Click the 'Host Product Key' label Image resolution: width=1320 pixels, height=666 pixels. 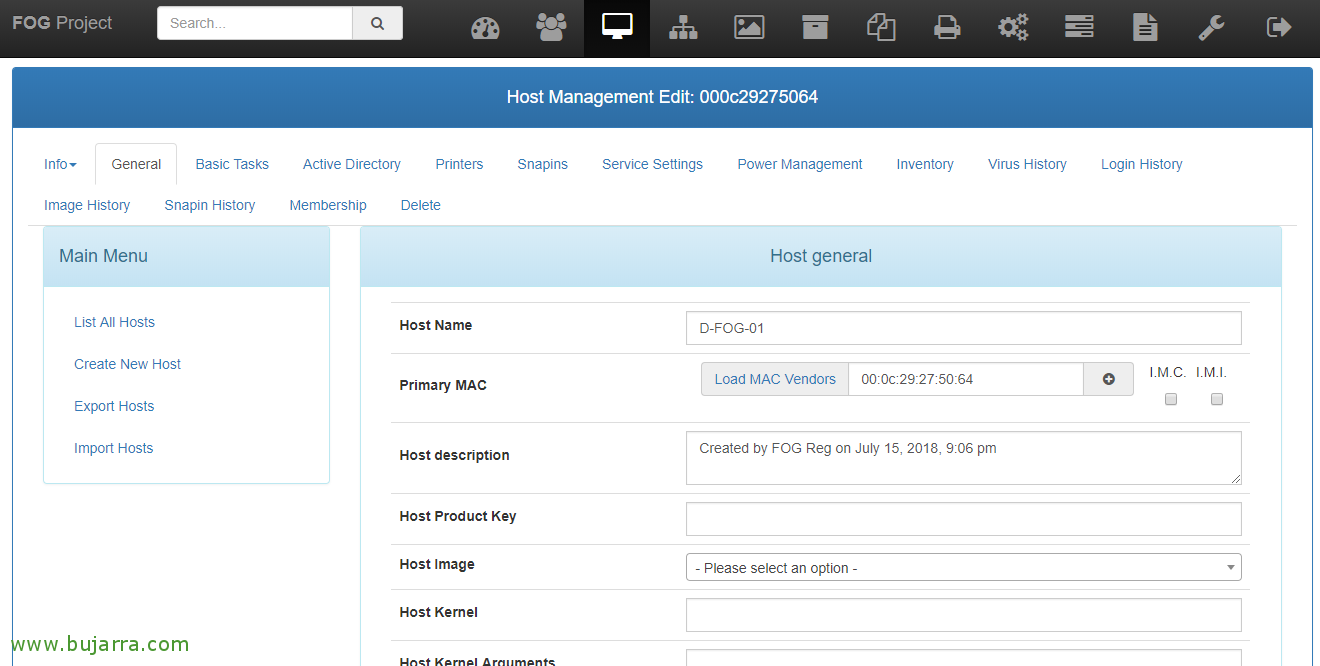458,516
